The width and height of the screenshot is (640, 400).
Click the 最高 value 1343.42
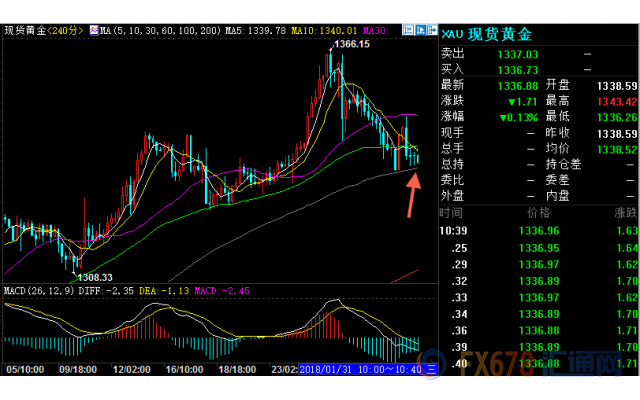coord(617,102)
